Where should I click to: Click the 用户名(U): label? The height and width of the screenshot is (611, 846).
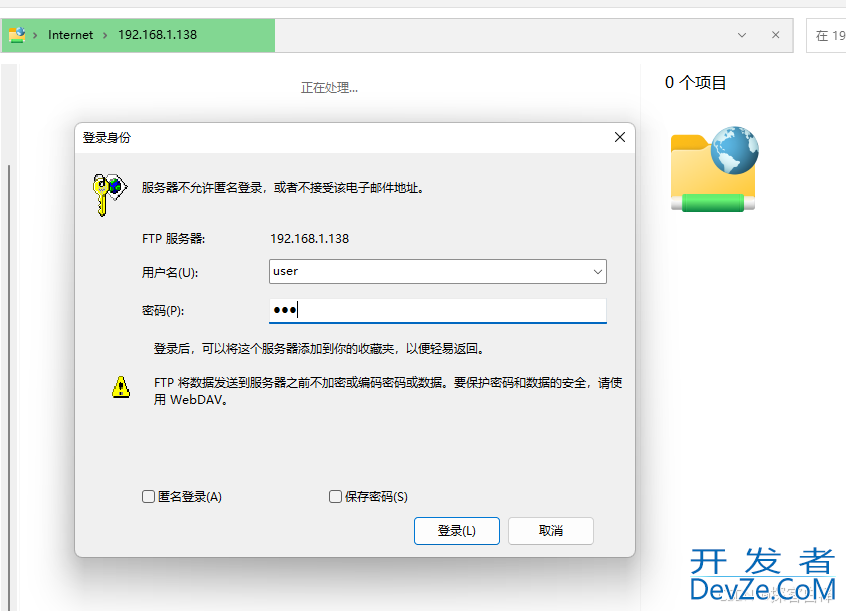[169, 273]
